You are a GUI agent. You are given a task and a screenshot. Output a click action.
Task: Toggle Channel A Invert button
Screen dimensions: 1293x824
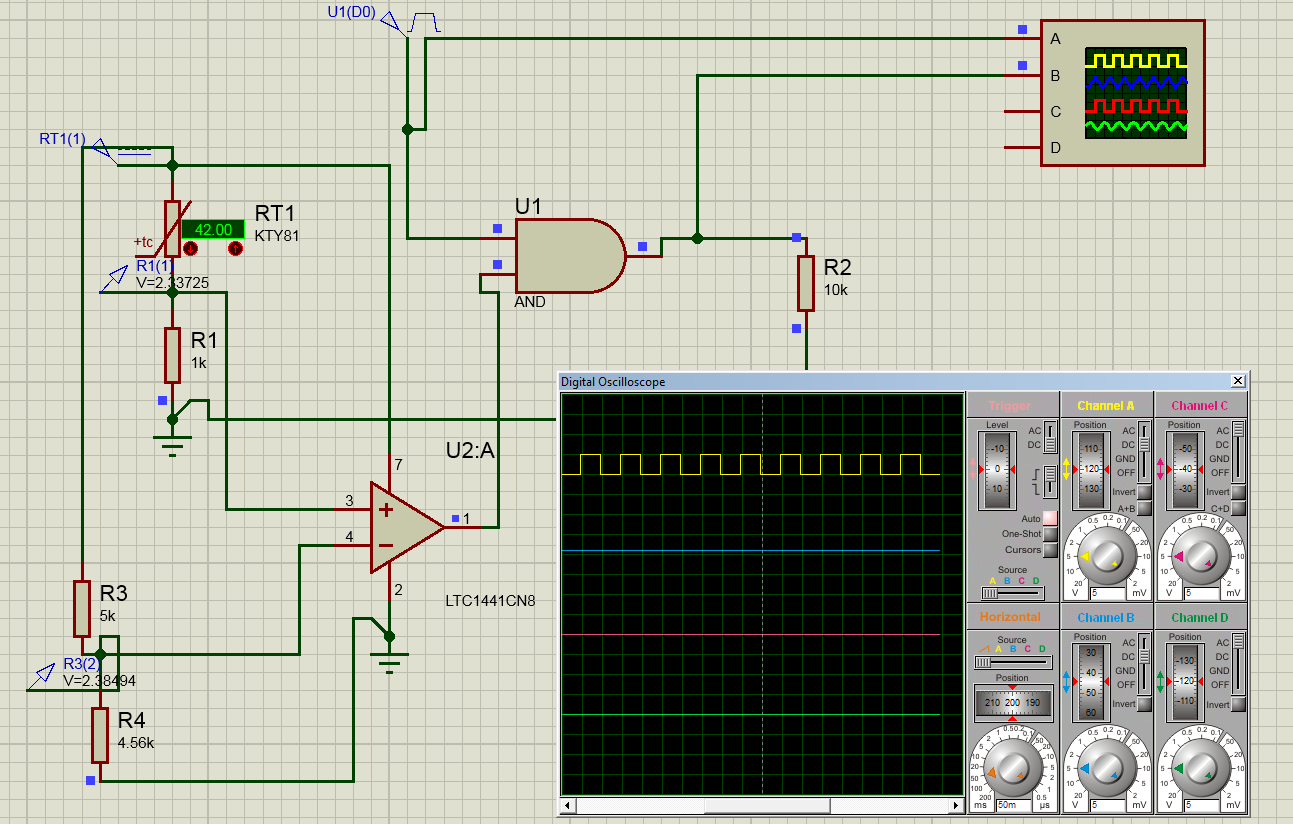click(1145, 492)
